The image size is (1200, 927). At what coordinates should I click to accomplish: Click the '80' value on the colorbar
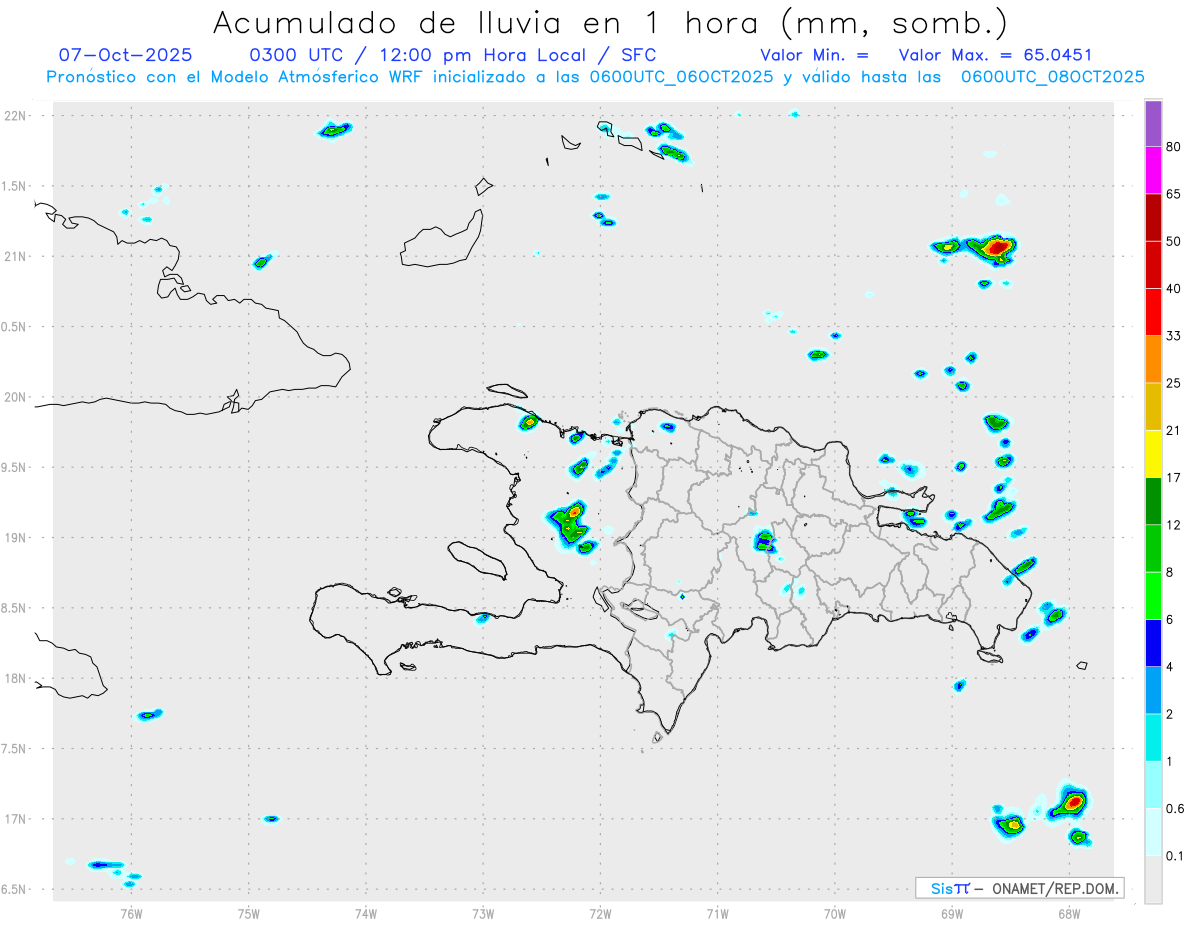coord(1174,148)
